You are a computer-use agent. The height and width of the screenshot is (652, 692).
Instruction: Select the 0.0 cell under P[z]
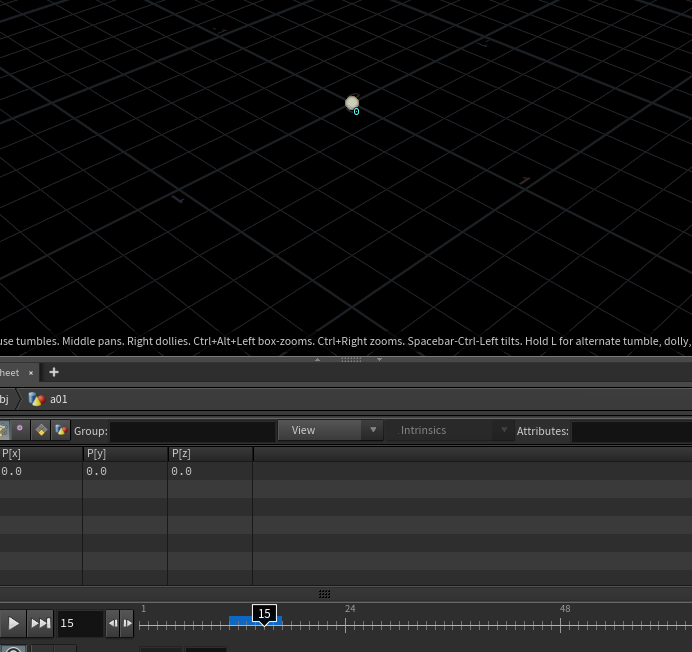coord(211,471)
